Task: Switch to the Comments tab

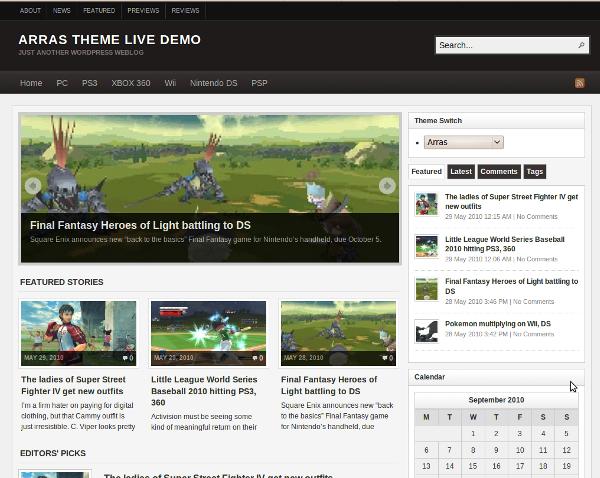Action: point(499,171)
